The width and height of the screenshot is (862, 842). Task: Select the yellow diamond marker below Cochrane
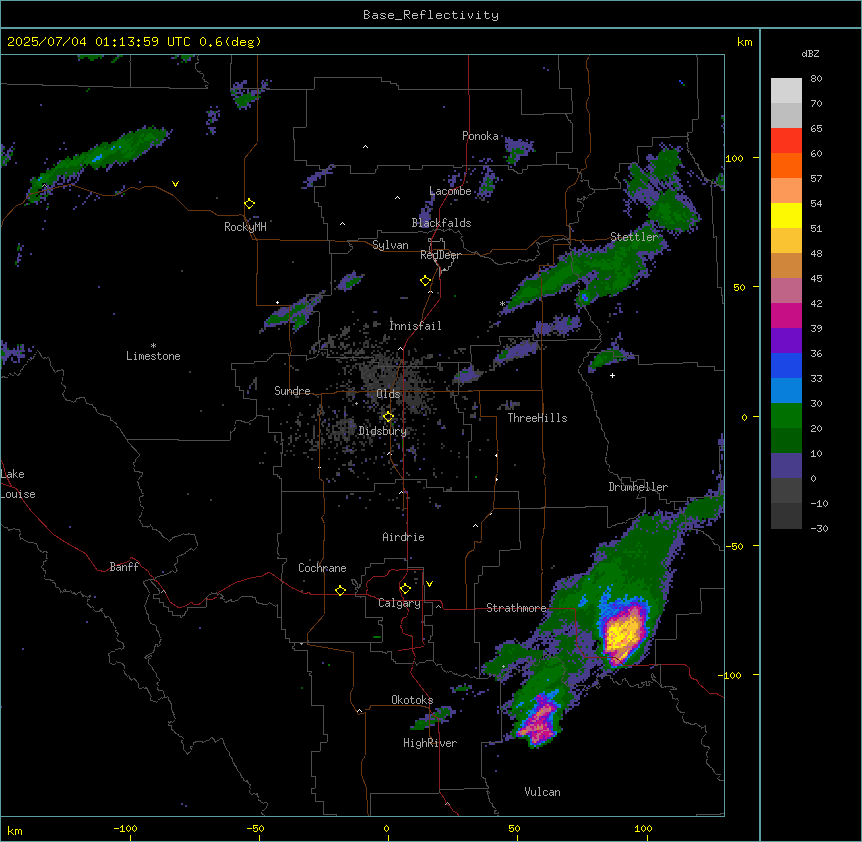(x=340, y=590)
